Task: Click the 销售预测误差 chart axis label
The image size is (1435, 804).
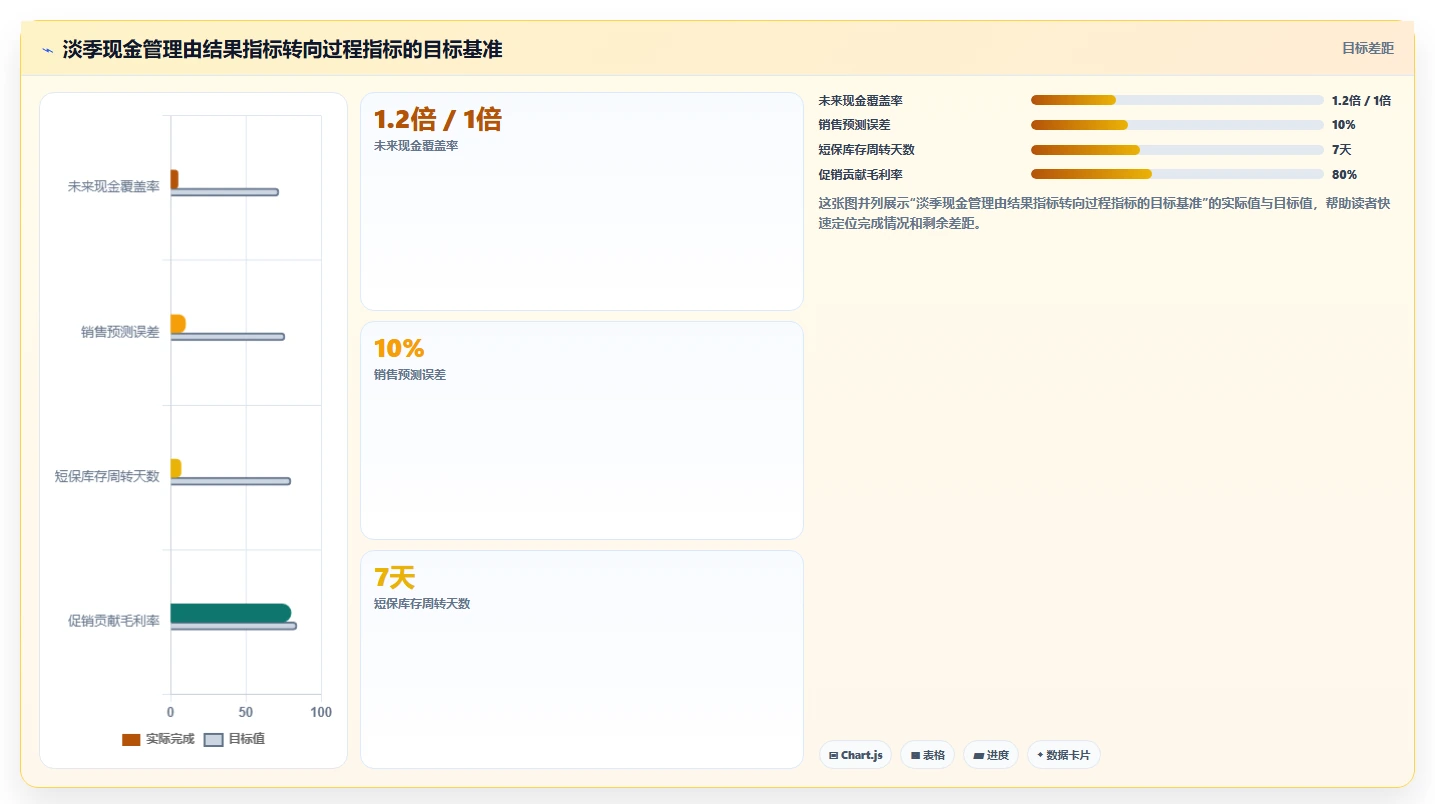Action: coord(120,332)
